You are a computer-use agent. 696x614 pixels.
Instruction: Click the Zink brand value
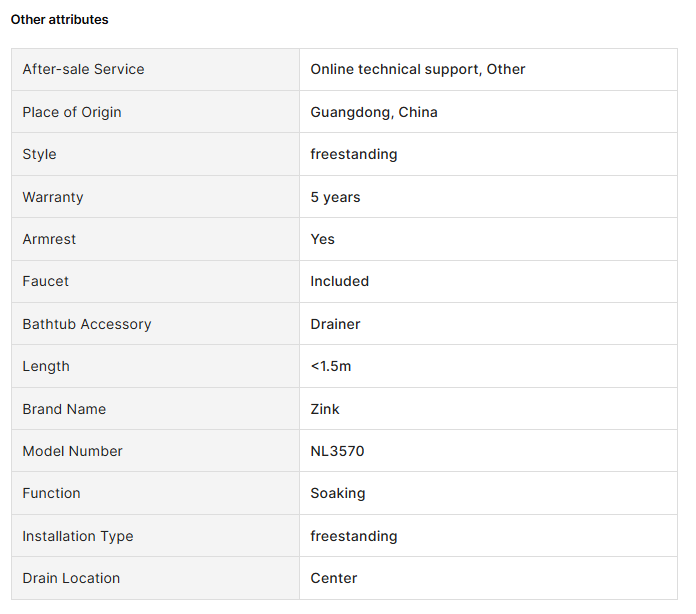coord(325,409)
